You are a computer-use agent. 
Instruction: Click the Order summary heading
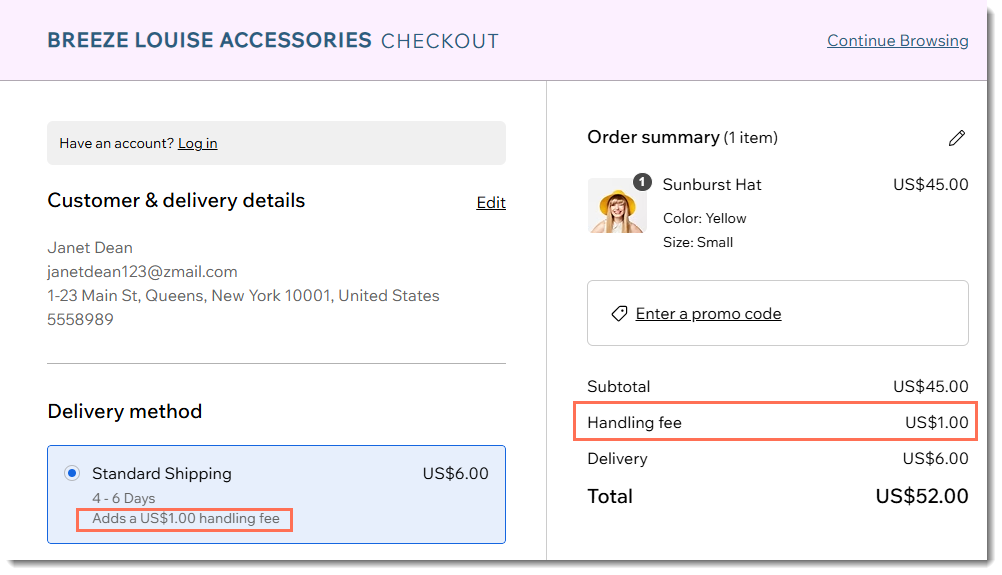coord(653,137)
